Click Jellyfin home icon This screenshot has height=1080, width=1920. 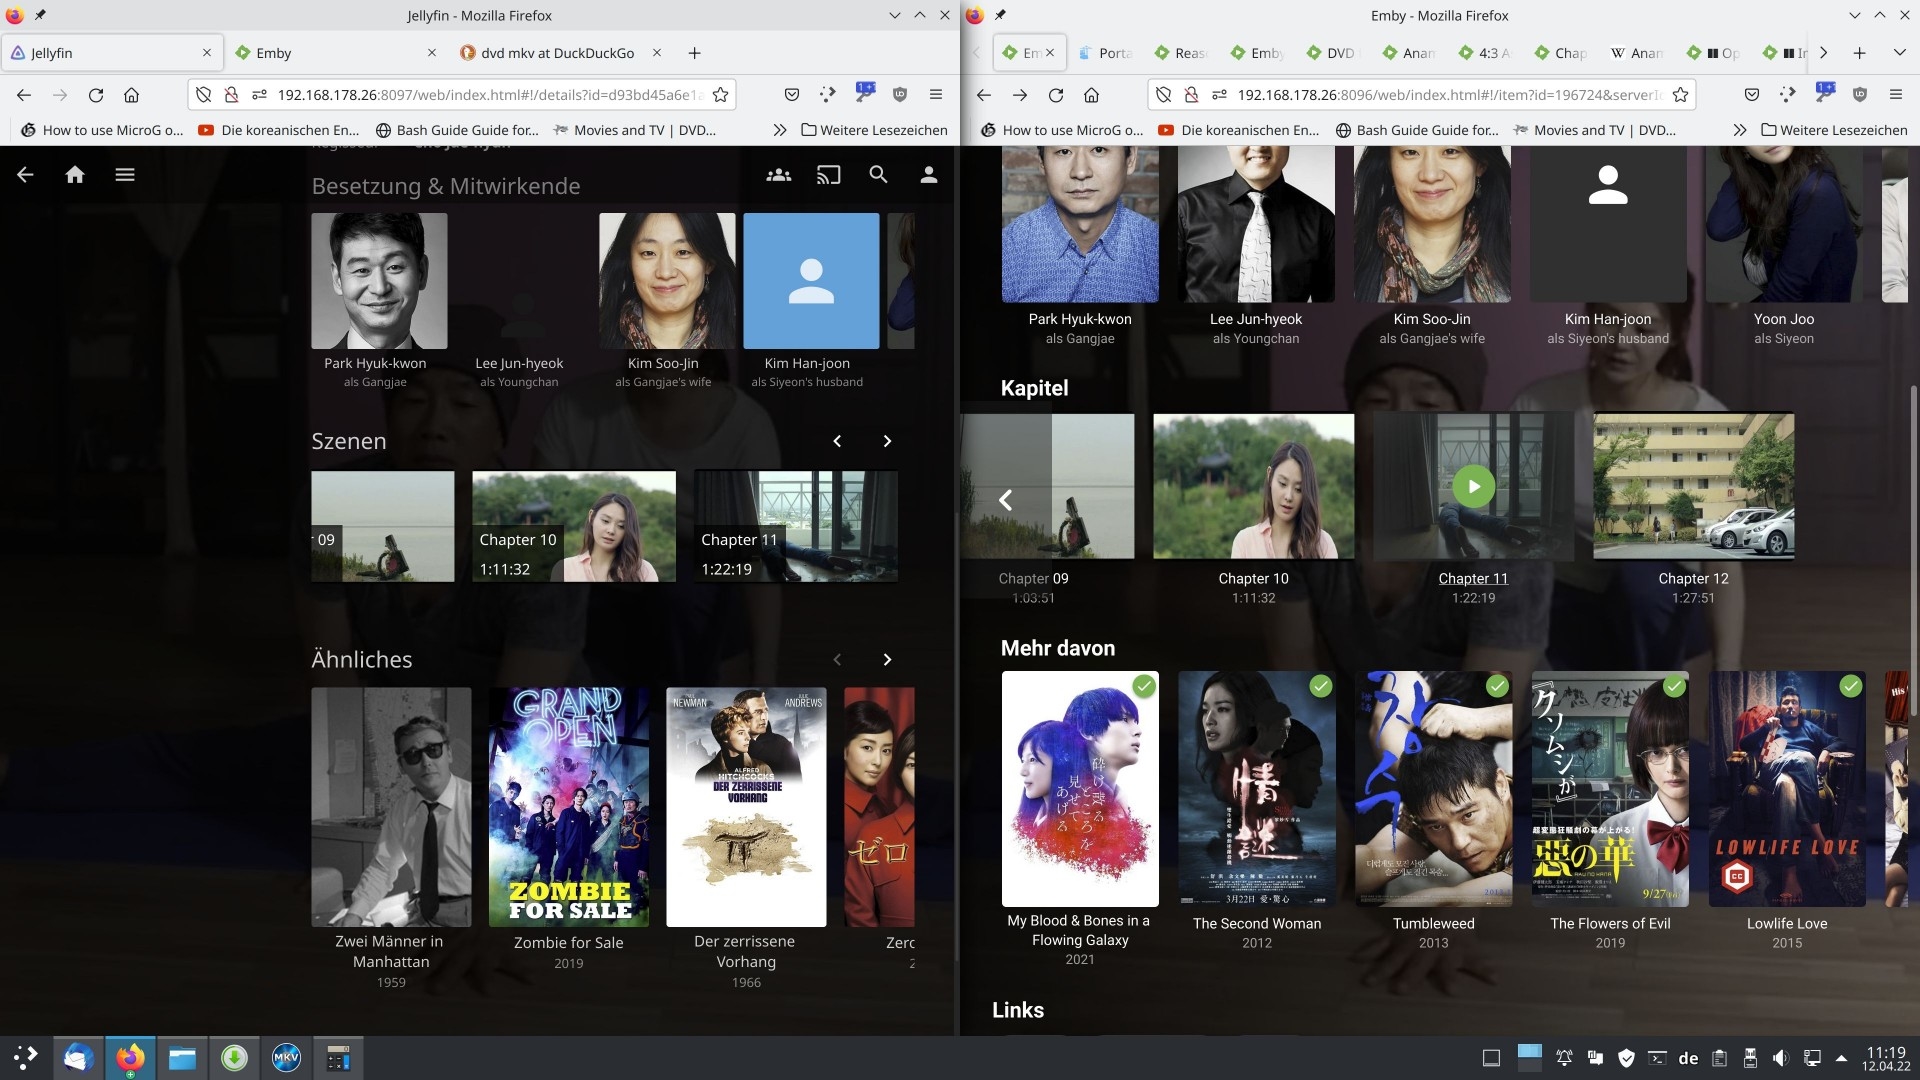point(75,175)
